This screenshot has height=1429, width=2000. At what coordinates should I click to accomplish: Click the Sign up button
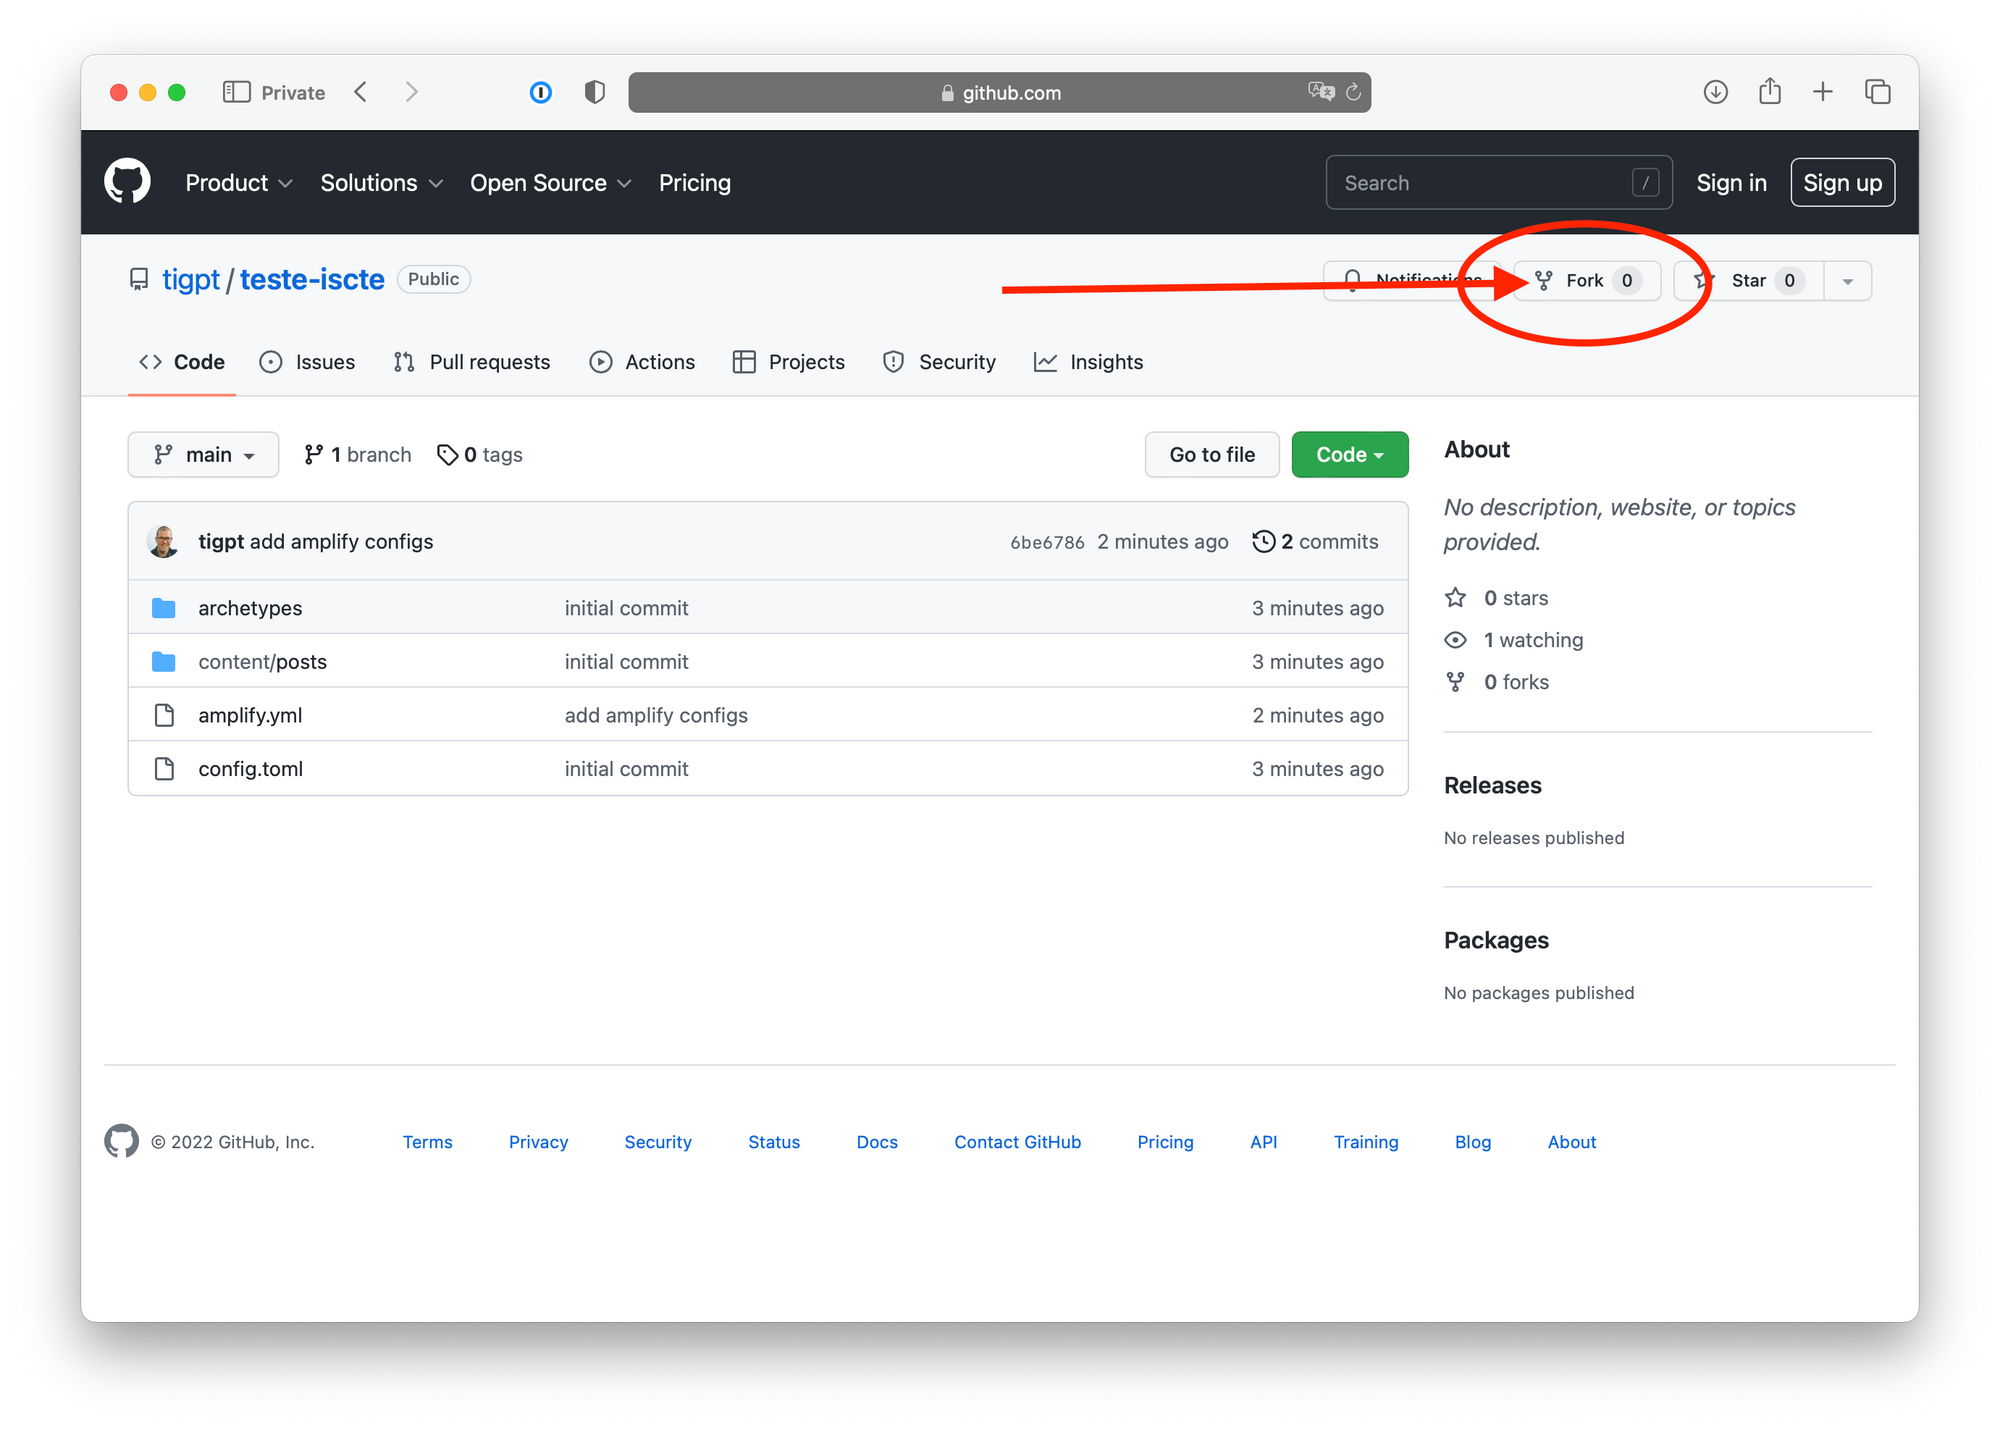tap(1842, 183)
